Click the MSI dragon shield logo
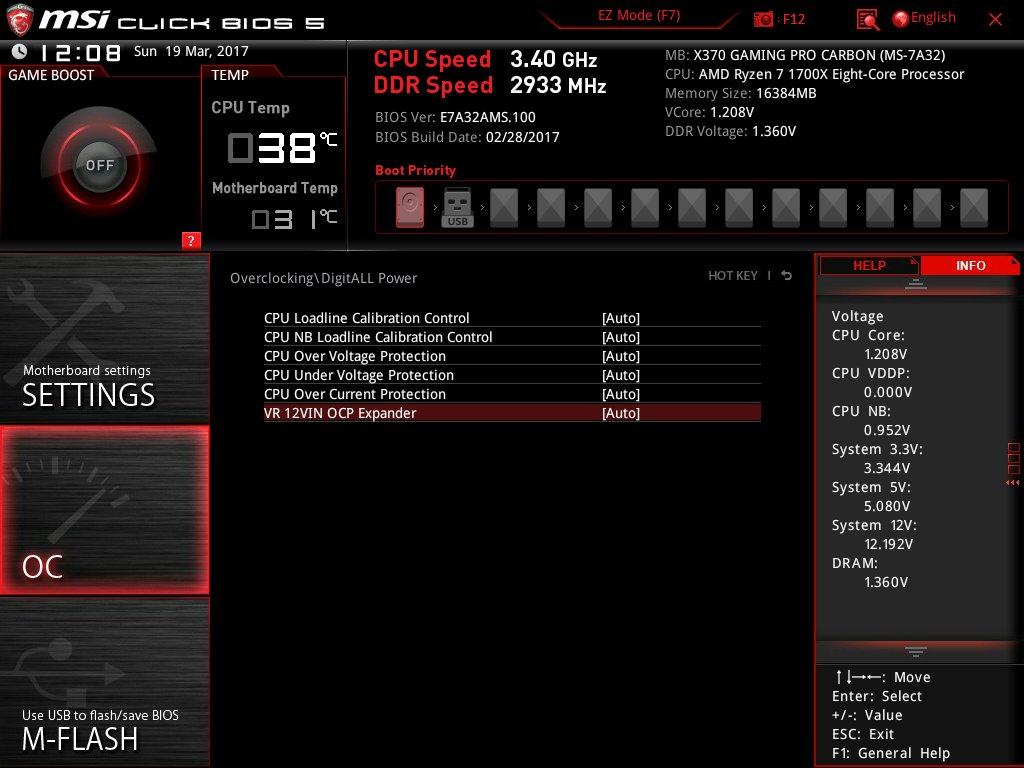1024x768 pixels. click(18, 20)
